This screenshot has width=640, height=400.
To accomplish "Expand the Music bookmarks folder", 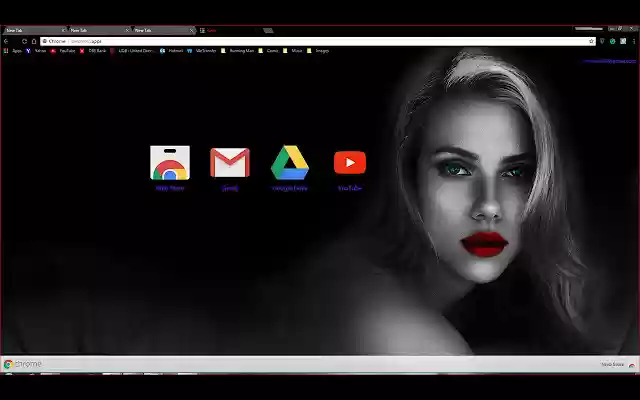I will pos(293,51).
